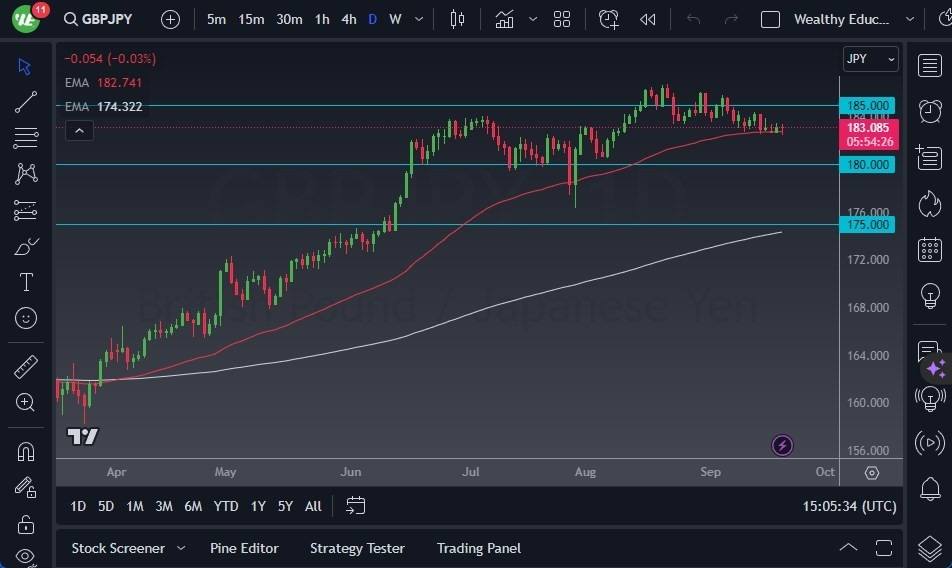This screenshot has height=568, width=952.
Task: Select the Text annotation tool
Action: pyautogui.click(x=26, y=282)
